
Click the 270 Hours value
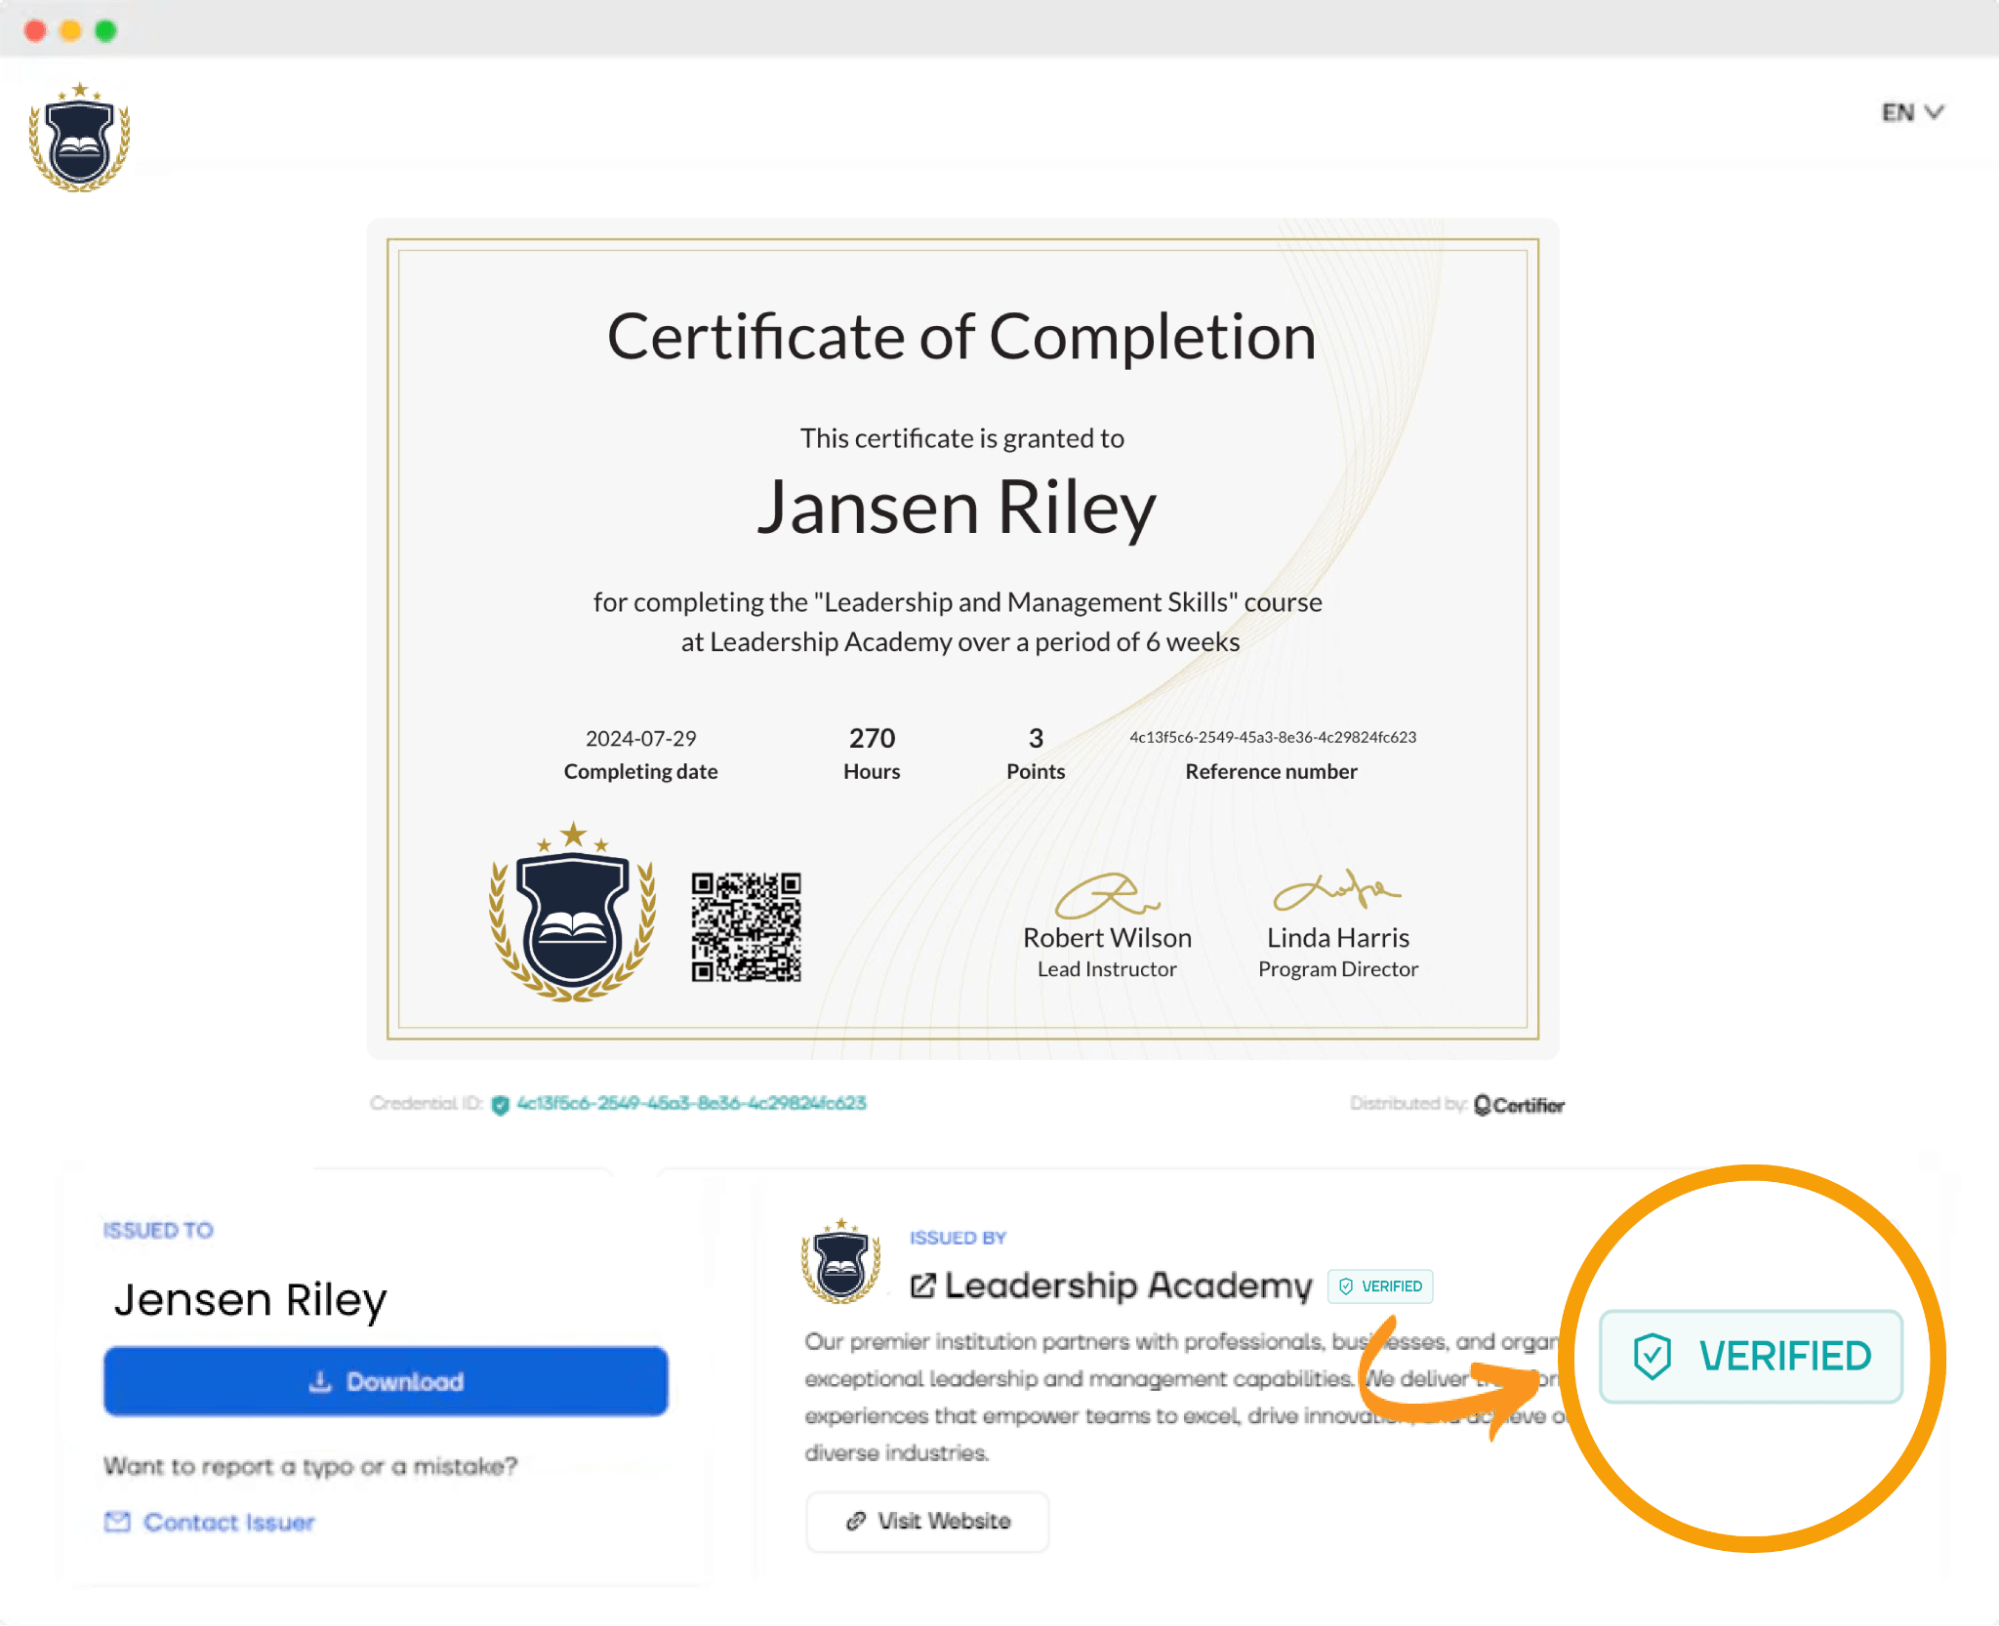[872, 738]
